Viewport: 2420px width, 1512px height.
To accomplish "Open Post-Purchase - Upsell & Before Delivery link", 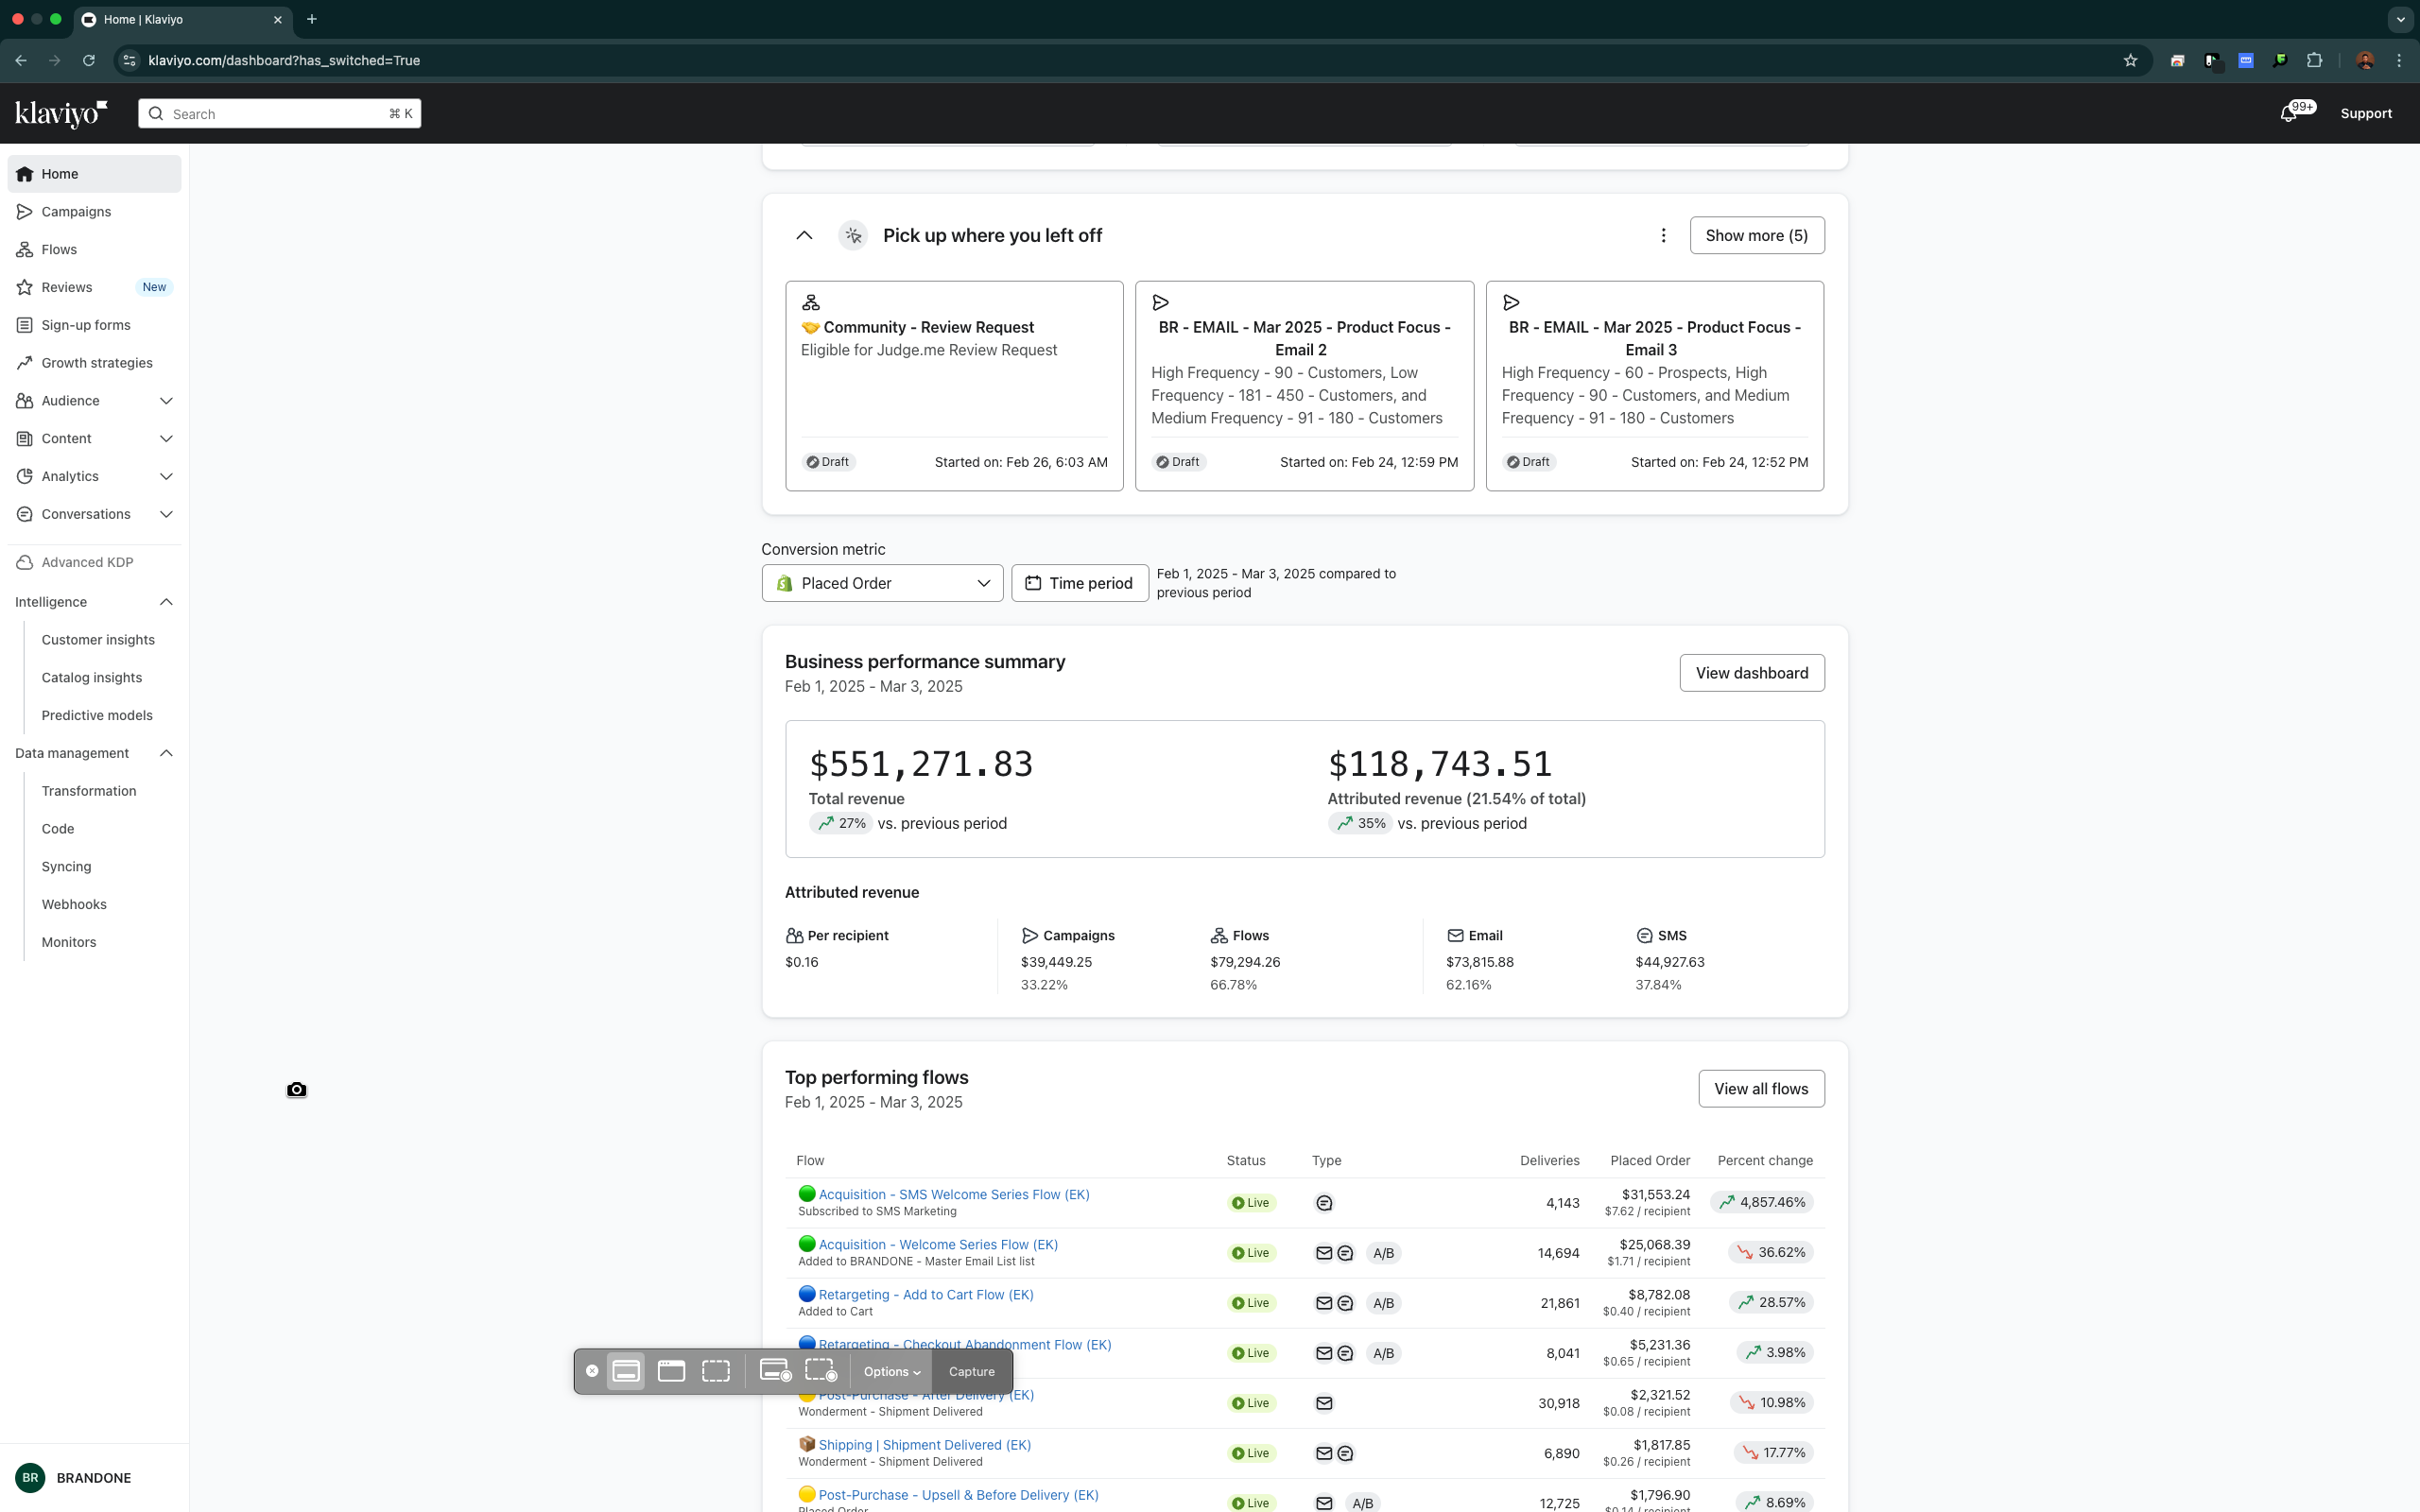I will (x=958, y=1495).
